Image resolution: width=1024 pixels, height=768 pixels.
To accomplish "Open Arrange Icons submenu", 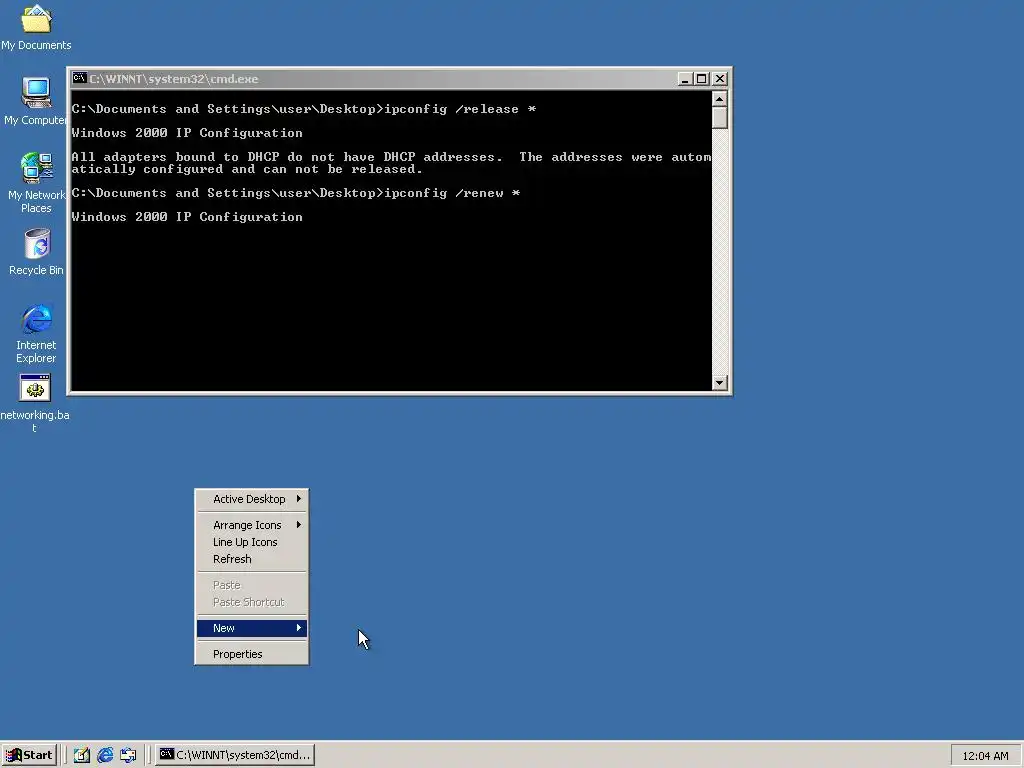I will 251,525.
